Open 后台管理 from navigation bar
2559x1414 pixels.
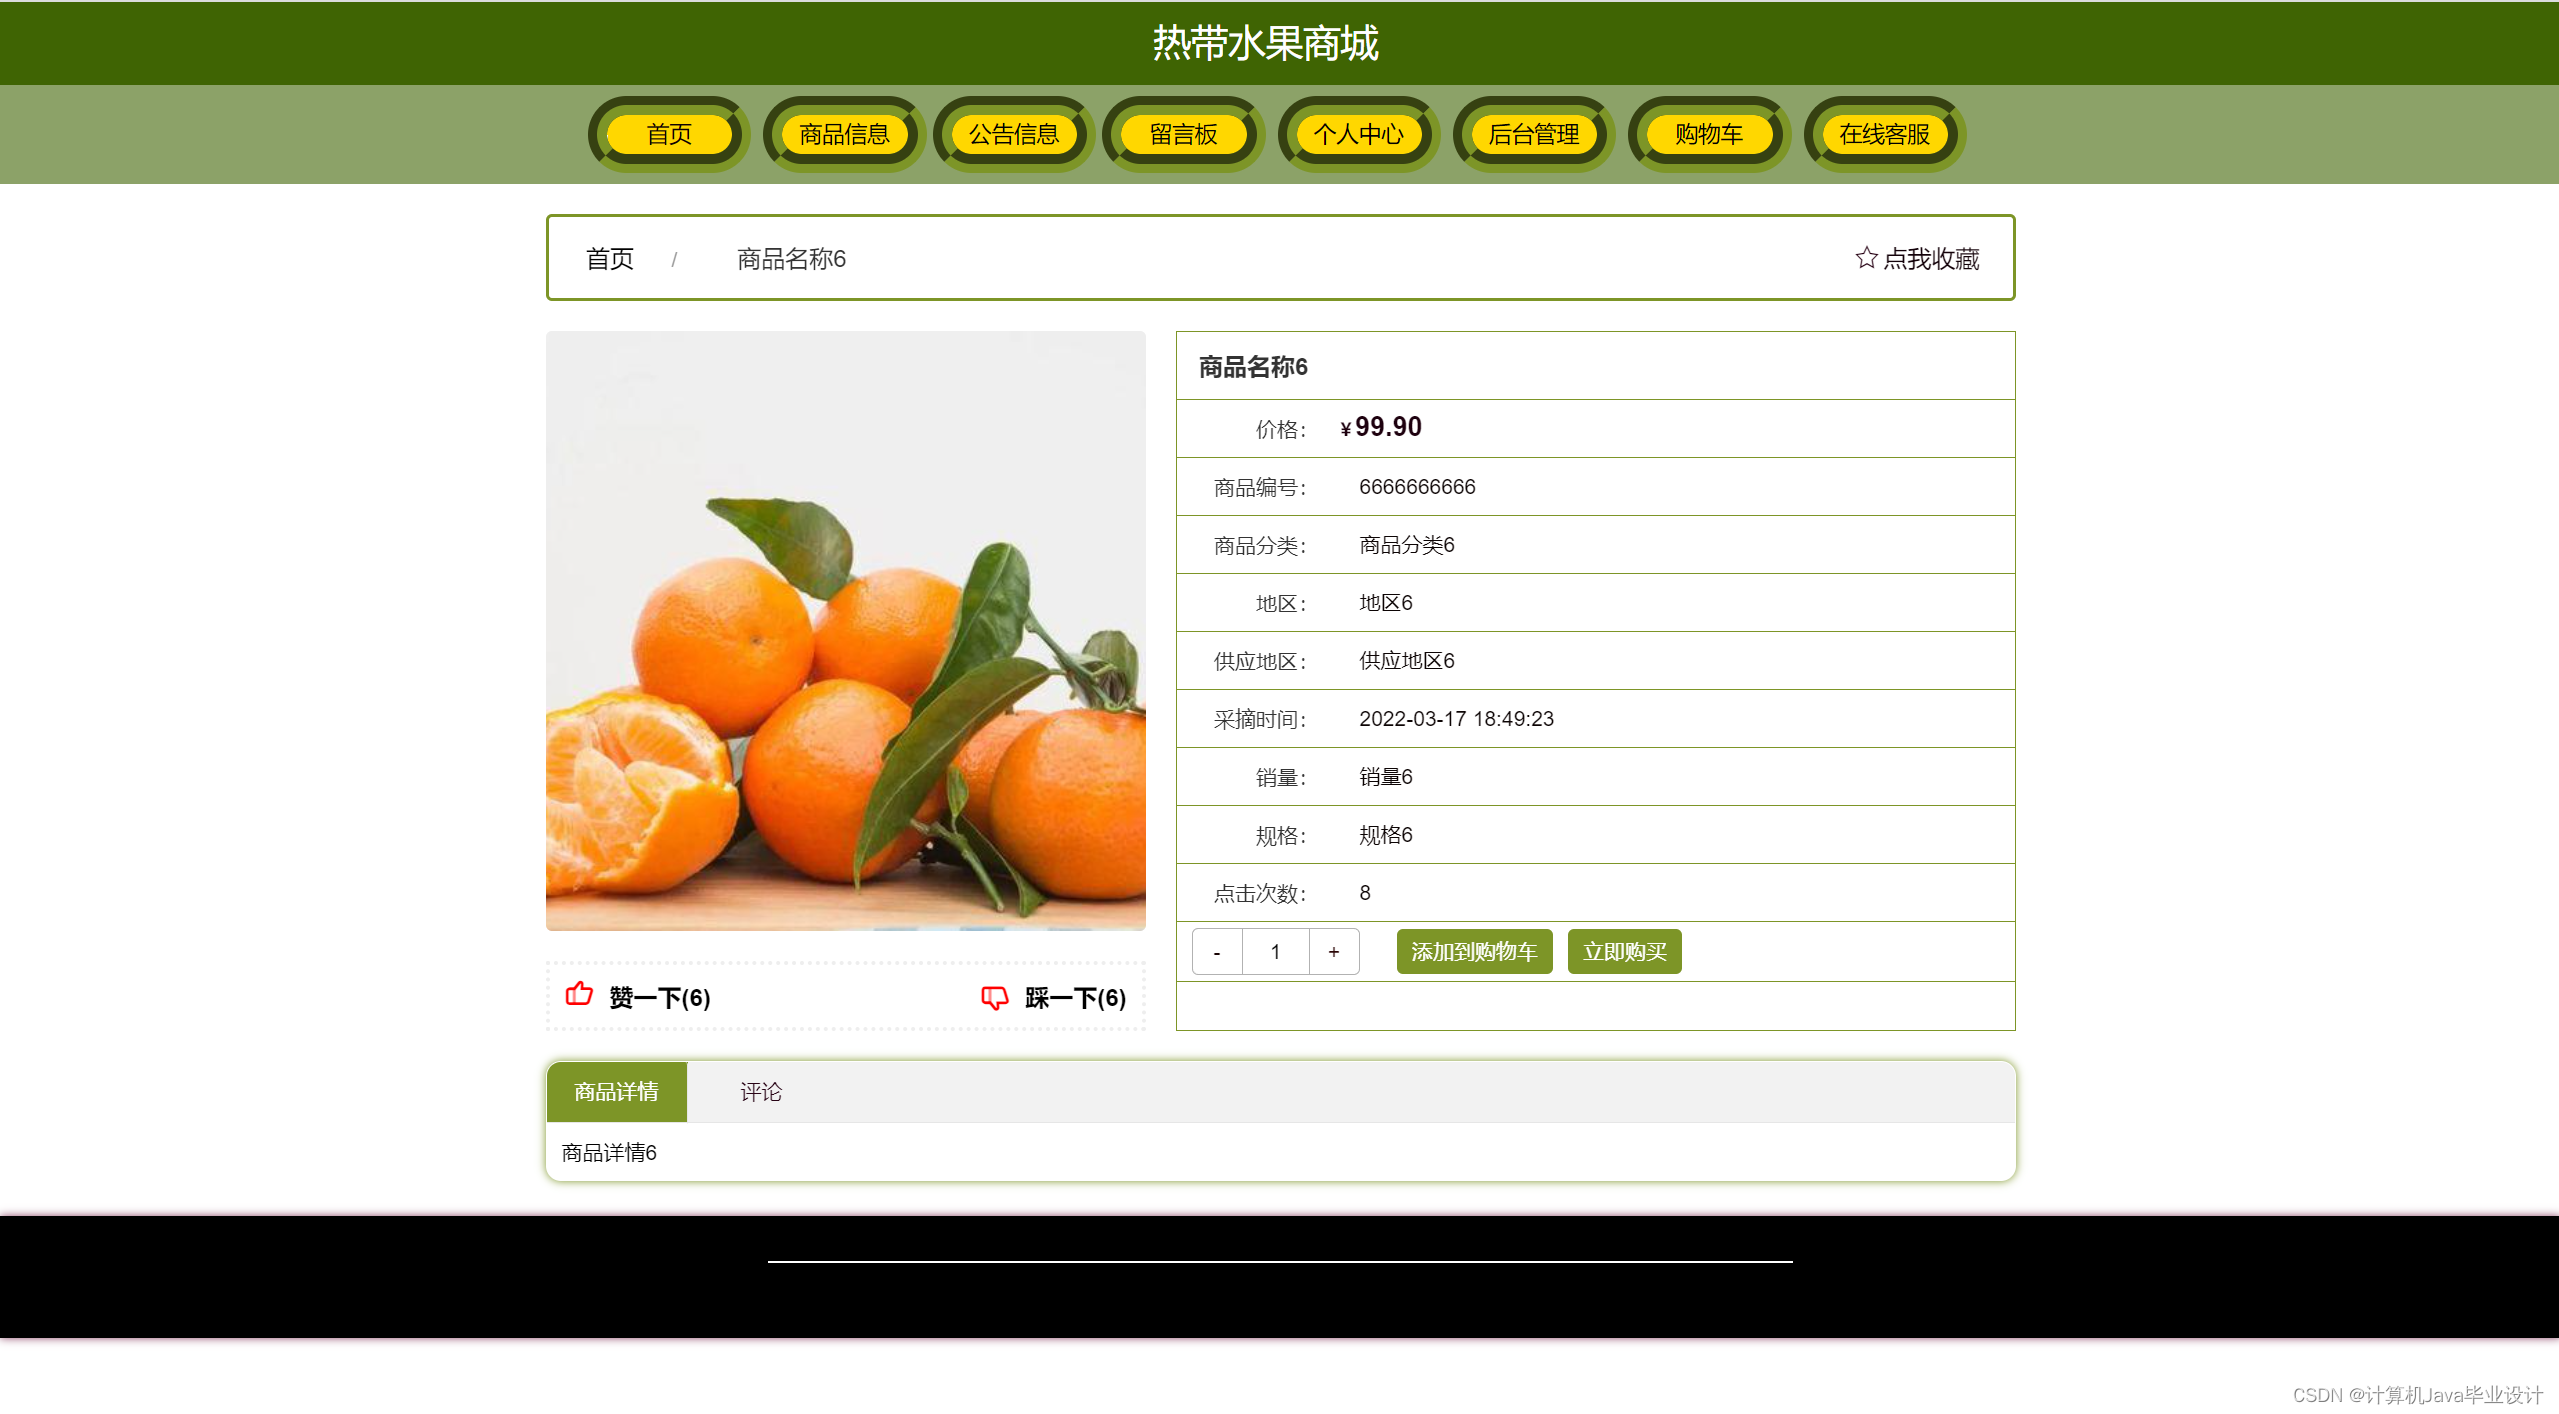click(1533, 134)
